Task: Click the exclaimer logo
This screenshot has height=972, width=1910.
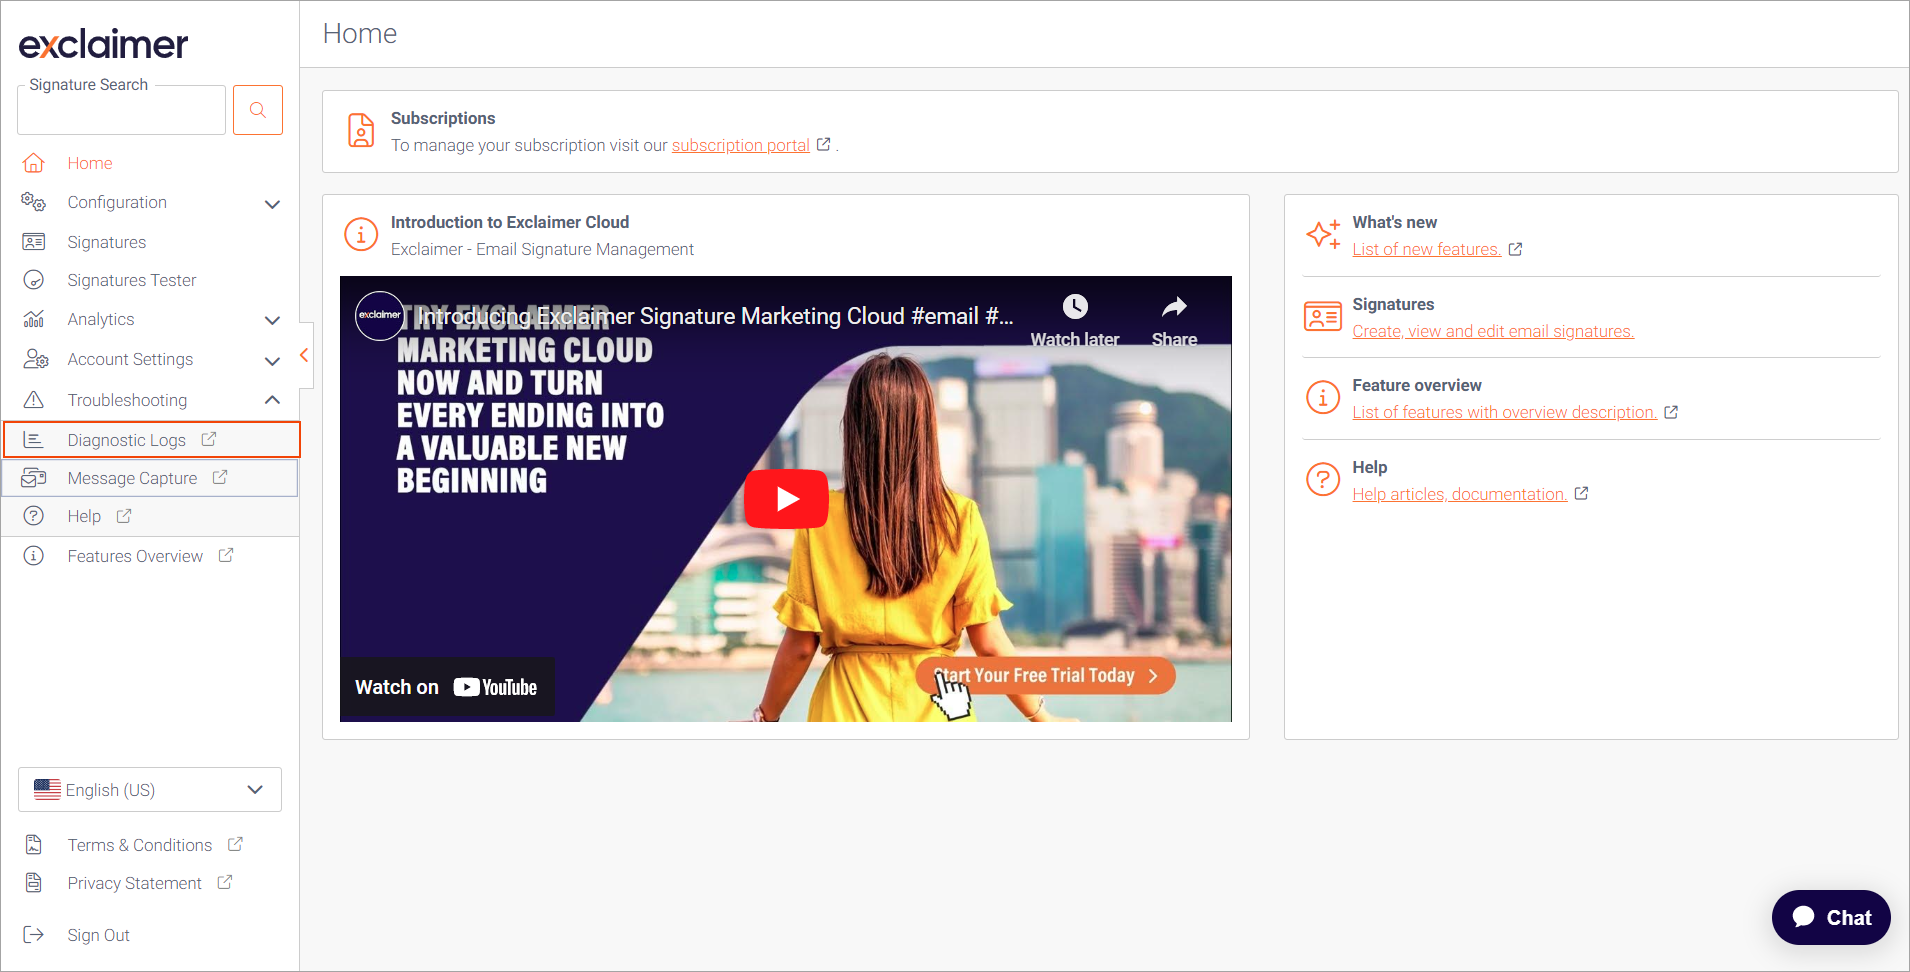Action: click(x=104, y=44)
